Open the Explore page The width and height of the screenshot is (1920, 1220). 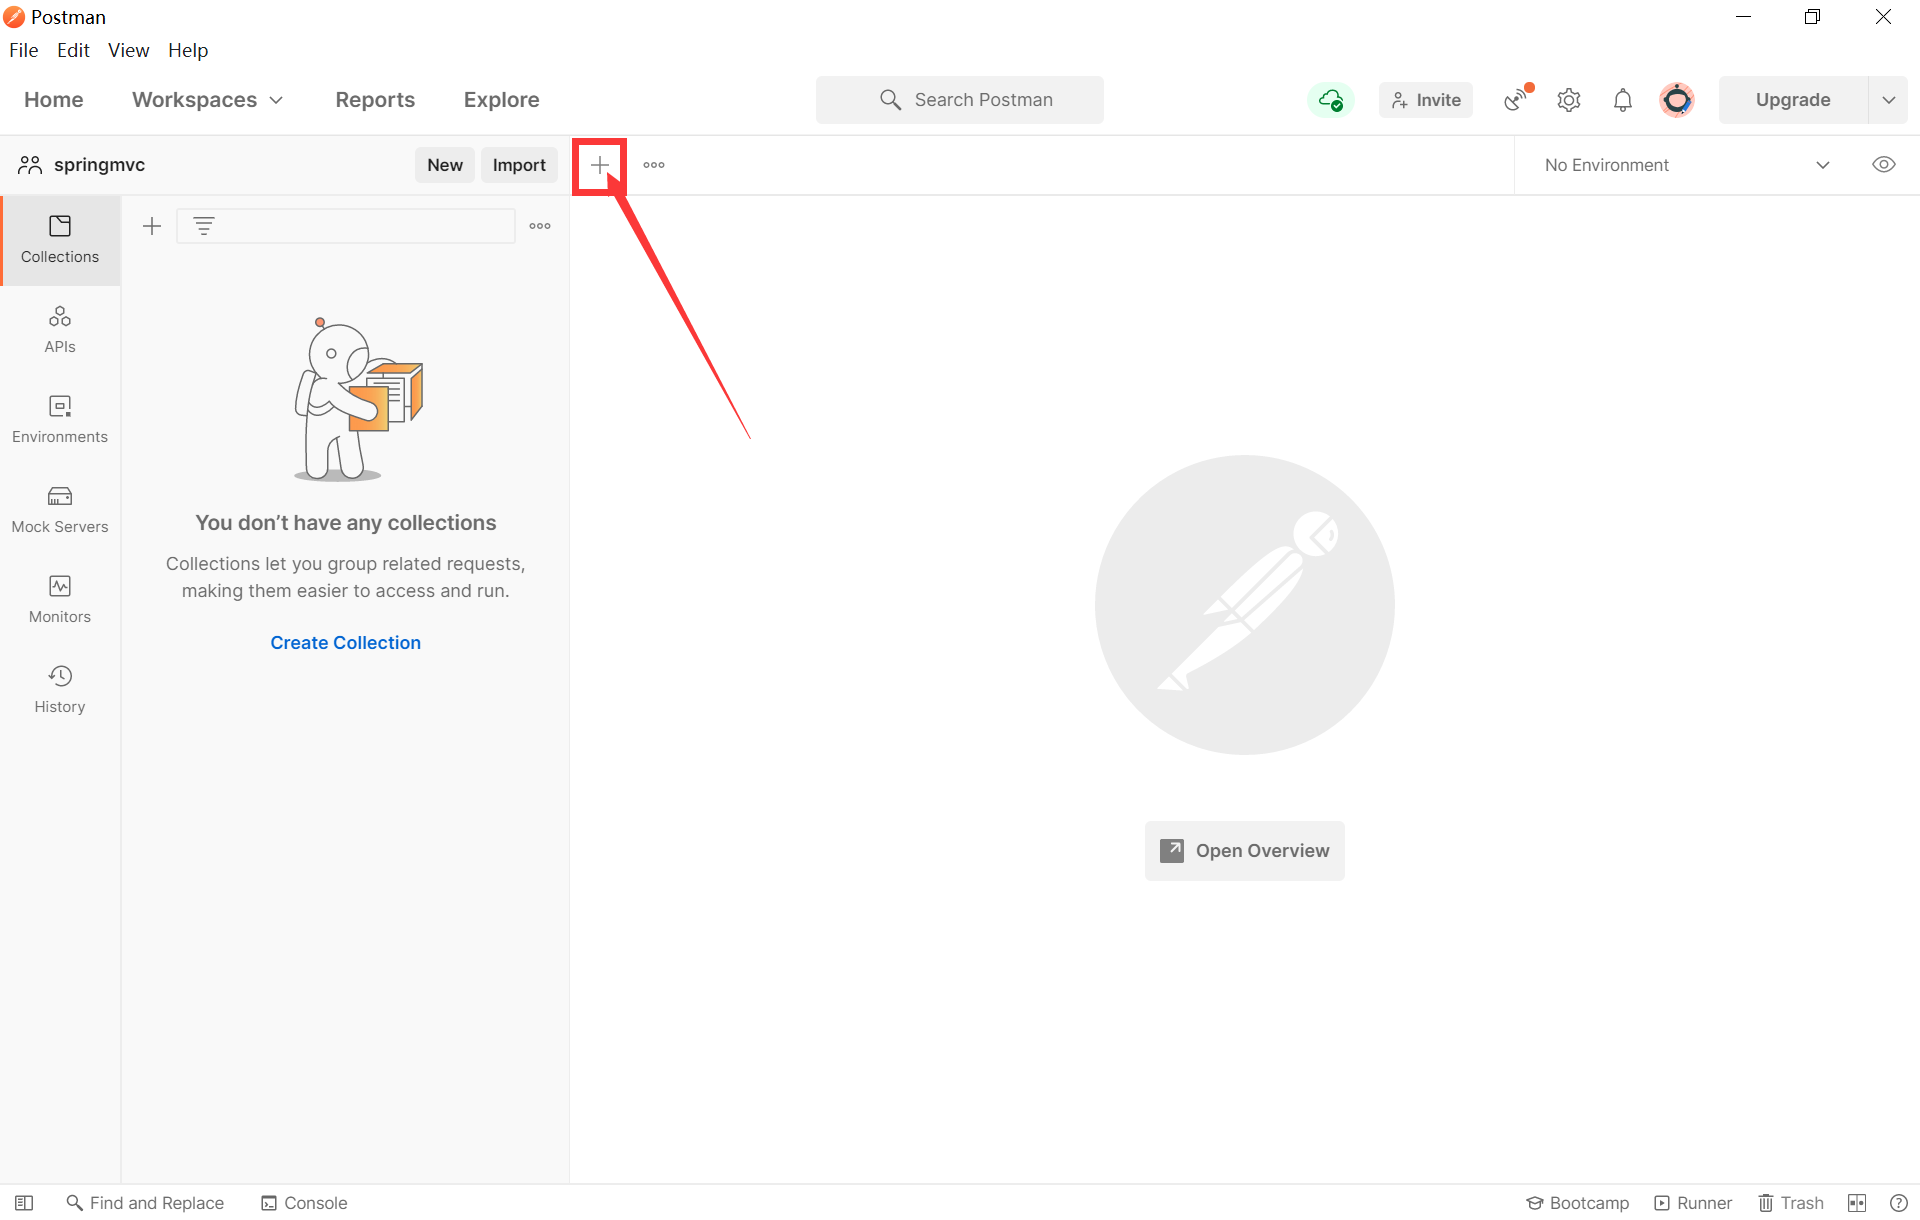pos(502,100)
